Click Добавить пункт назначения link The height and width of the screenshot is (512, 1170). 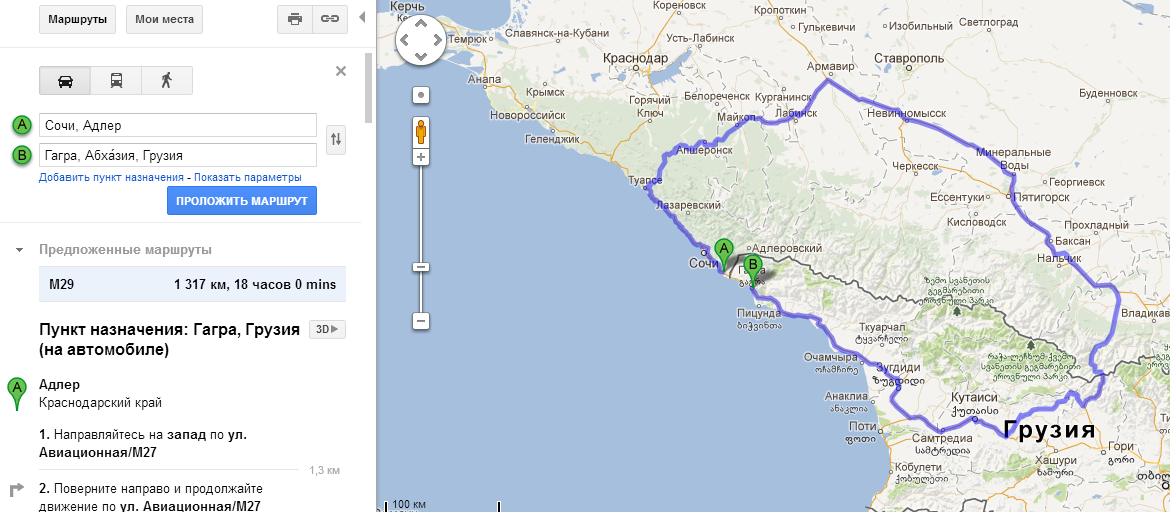click(x=111, y=178)
